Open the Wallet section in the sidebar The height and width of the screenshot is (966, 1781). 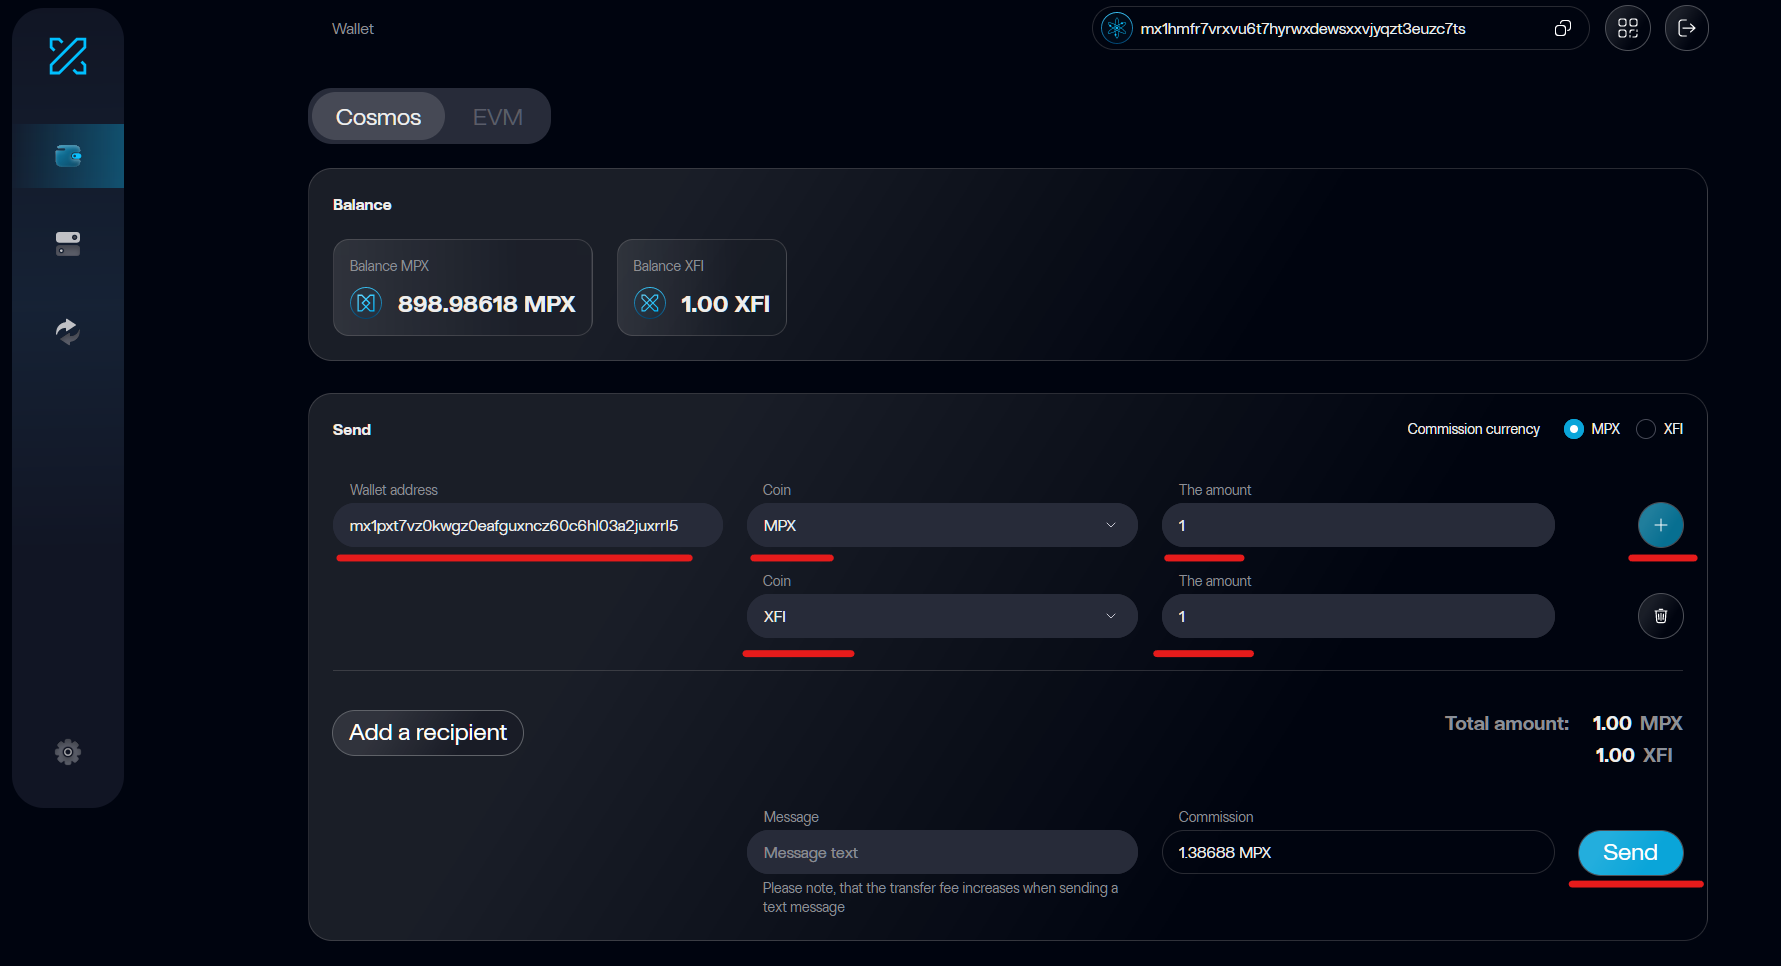pos(68,156)
